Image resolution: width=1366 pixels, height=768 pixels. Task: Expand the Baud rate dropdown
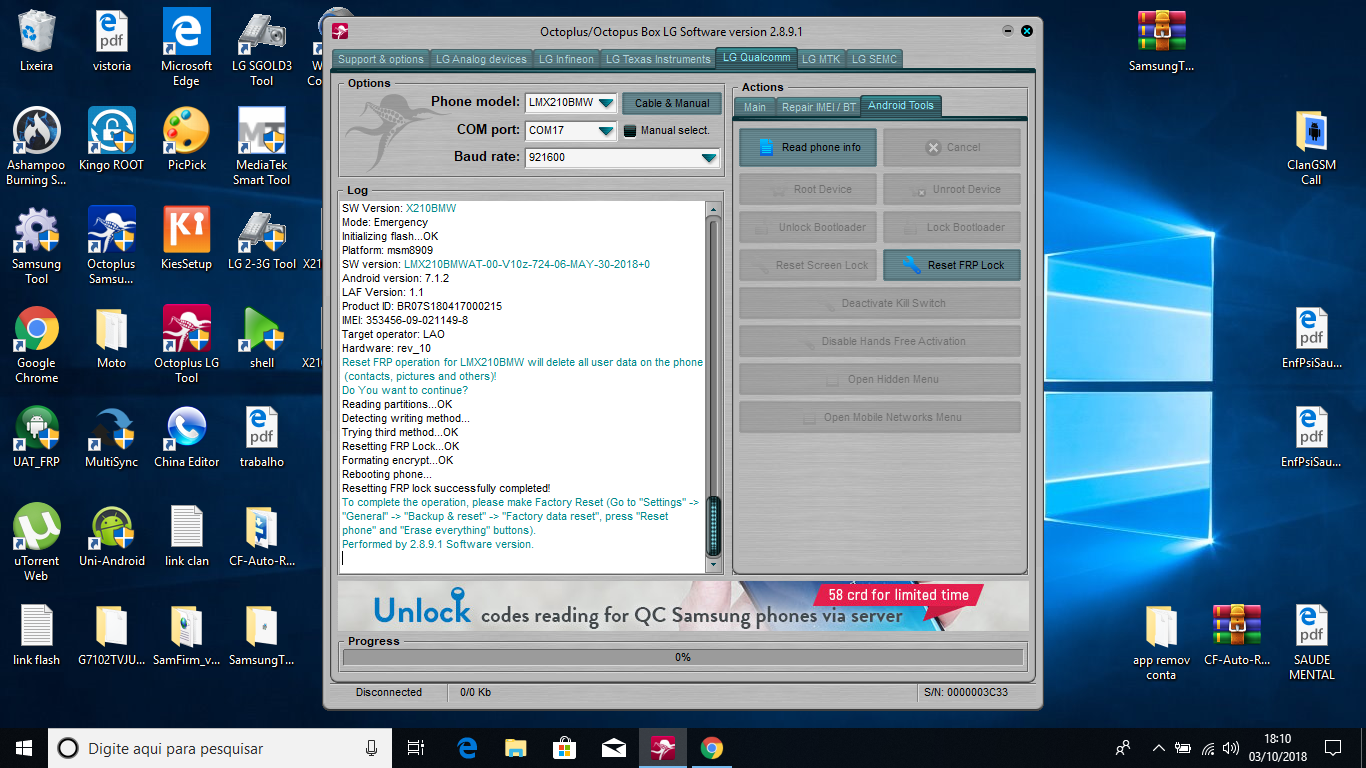click(x=709, y=157)
